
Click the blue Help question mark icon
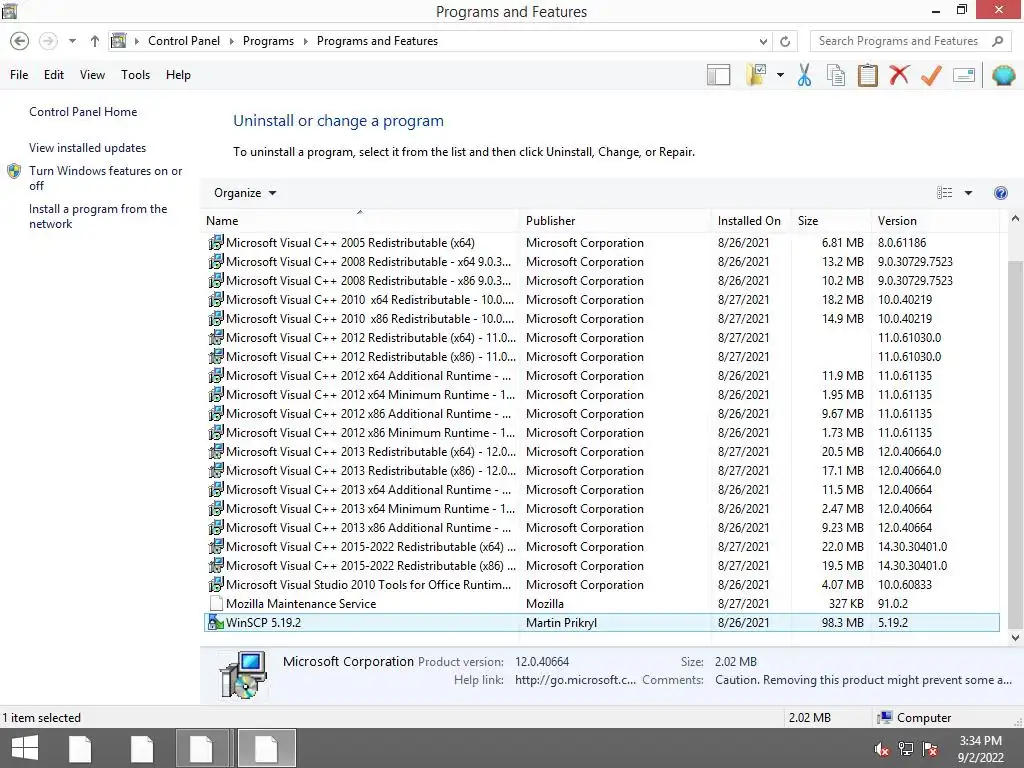pyautogui.click(x=1000, y=193)
